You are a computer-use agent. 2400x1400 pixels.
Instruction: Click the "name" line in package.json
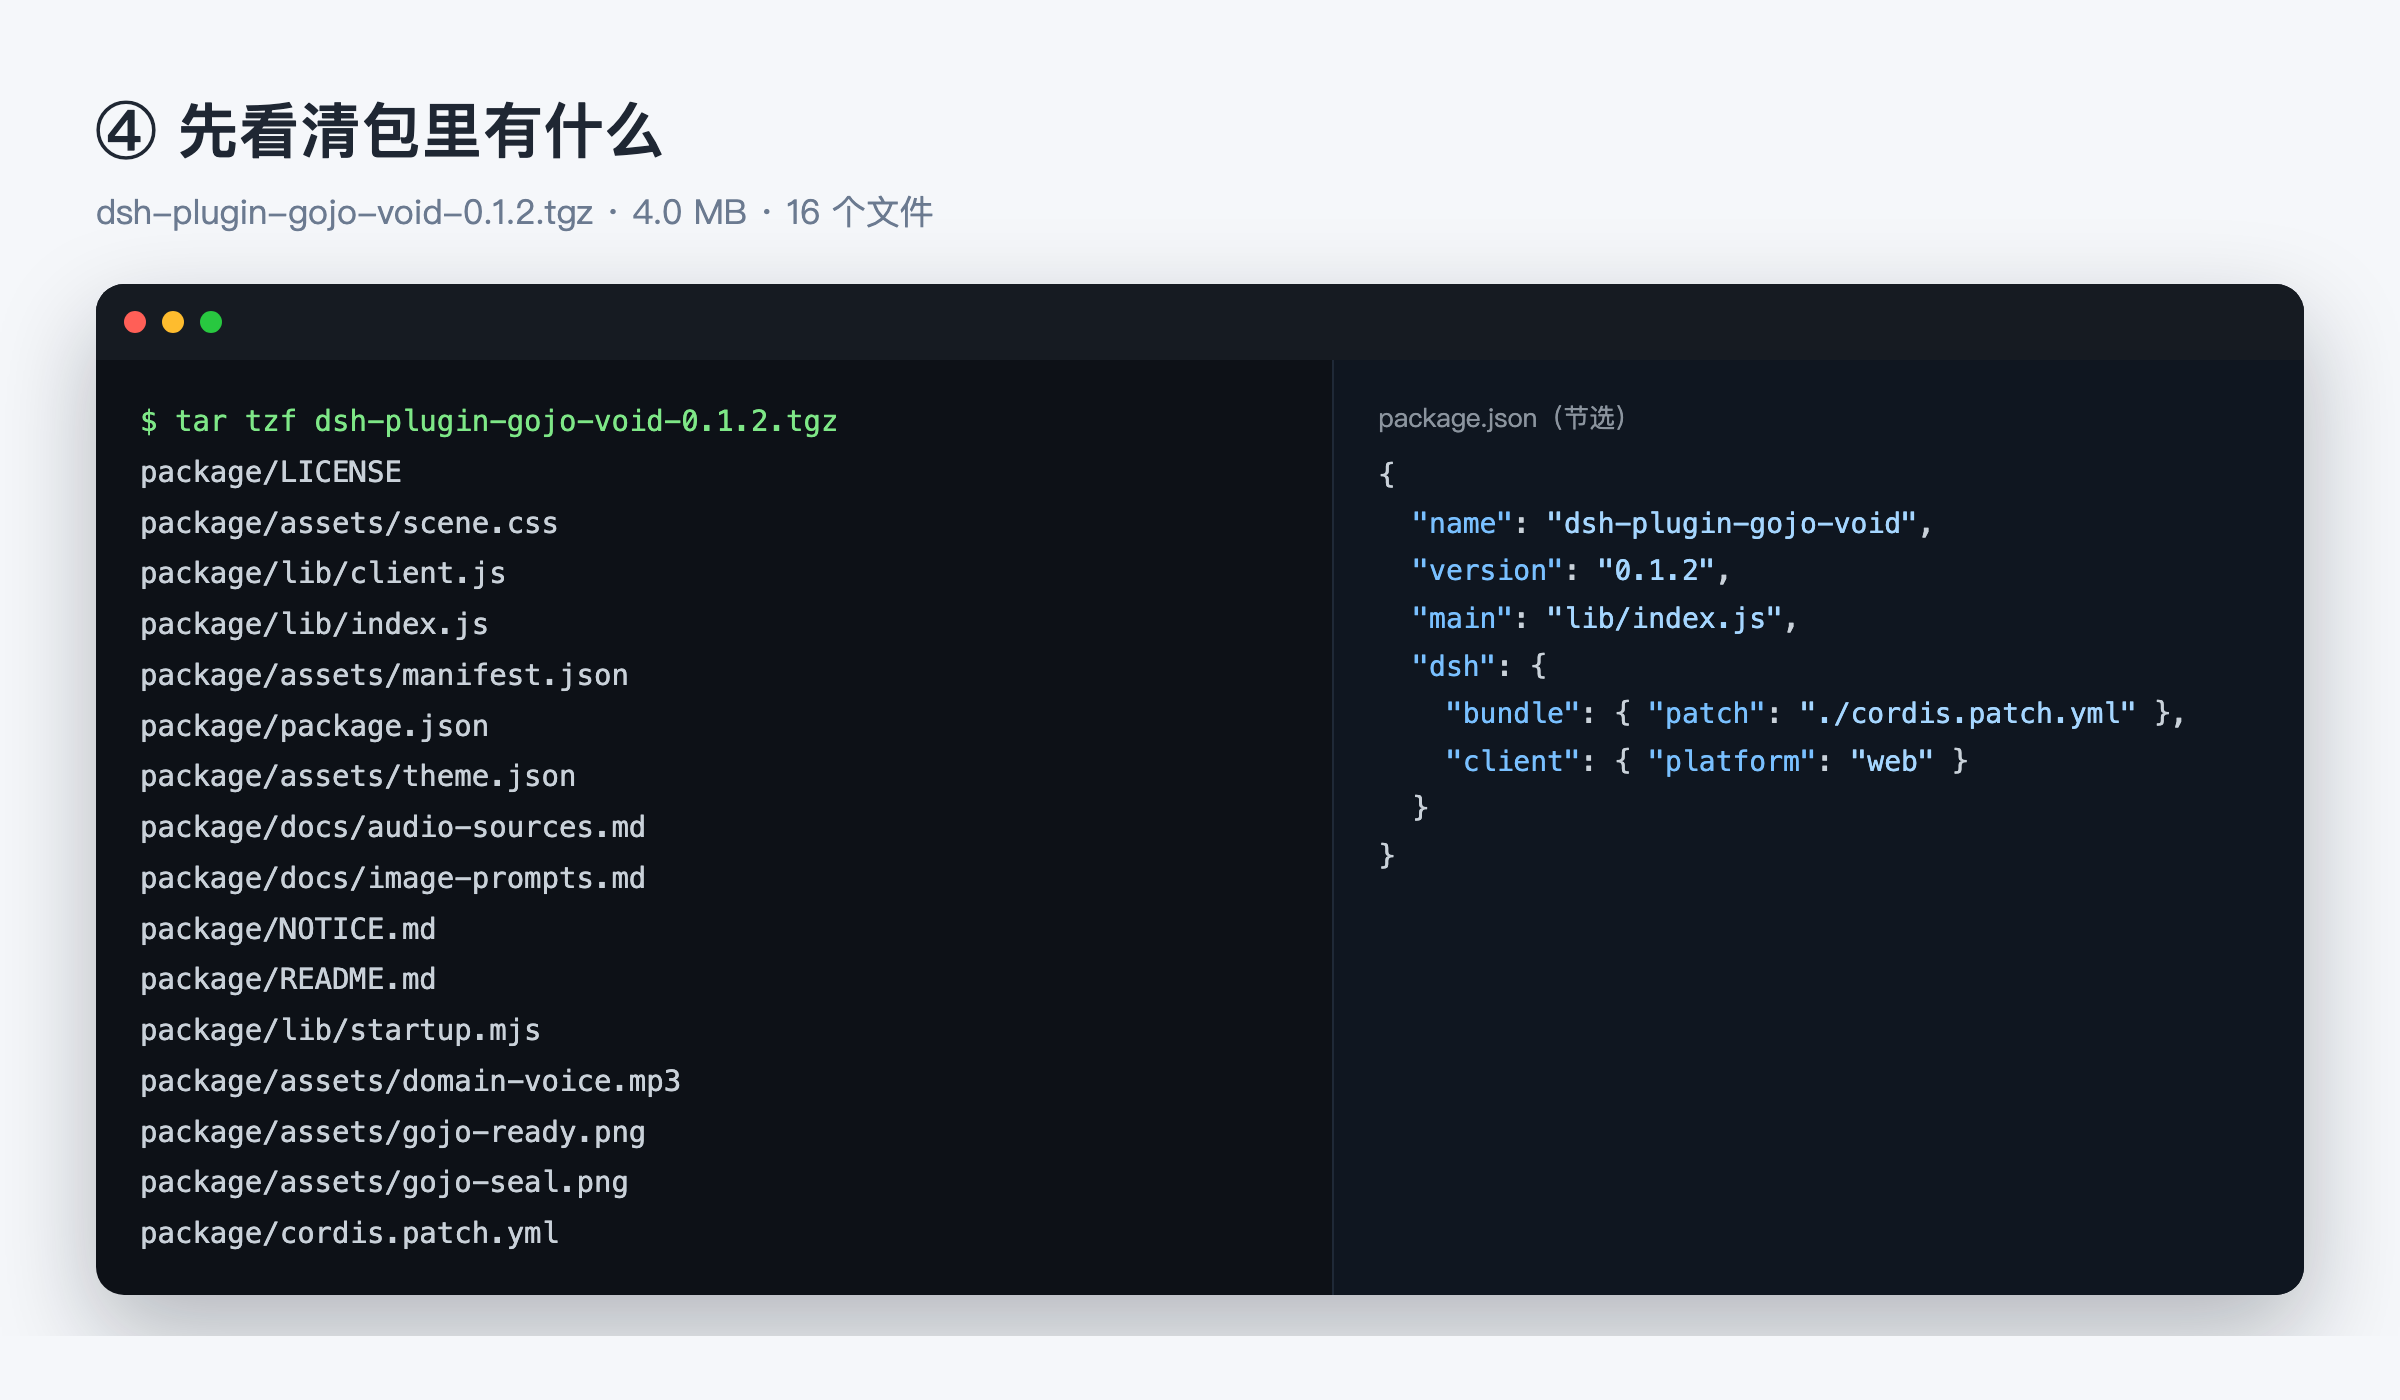pos(1672,523)
